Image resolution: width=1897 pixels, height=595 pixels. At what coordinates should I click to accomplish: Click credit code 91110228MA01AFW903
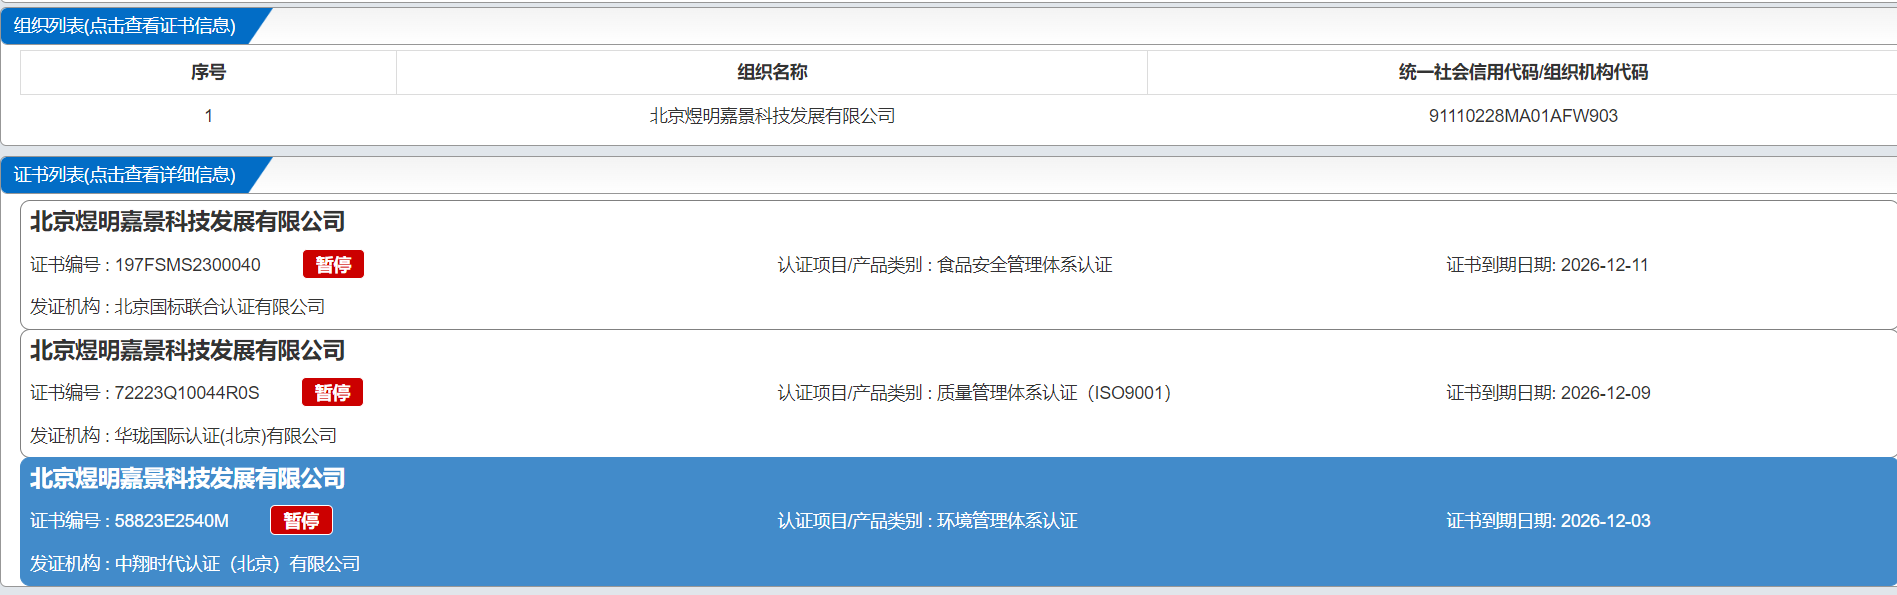coord(1523,116)
